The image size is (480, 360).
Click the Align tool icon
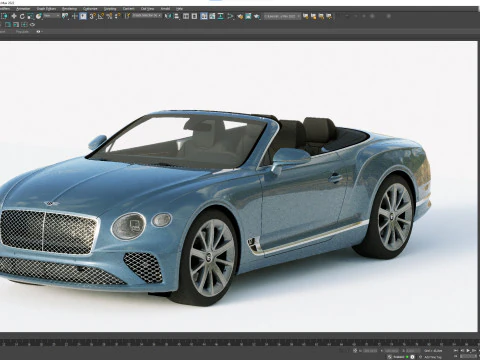[176, 16]
